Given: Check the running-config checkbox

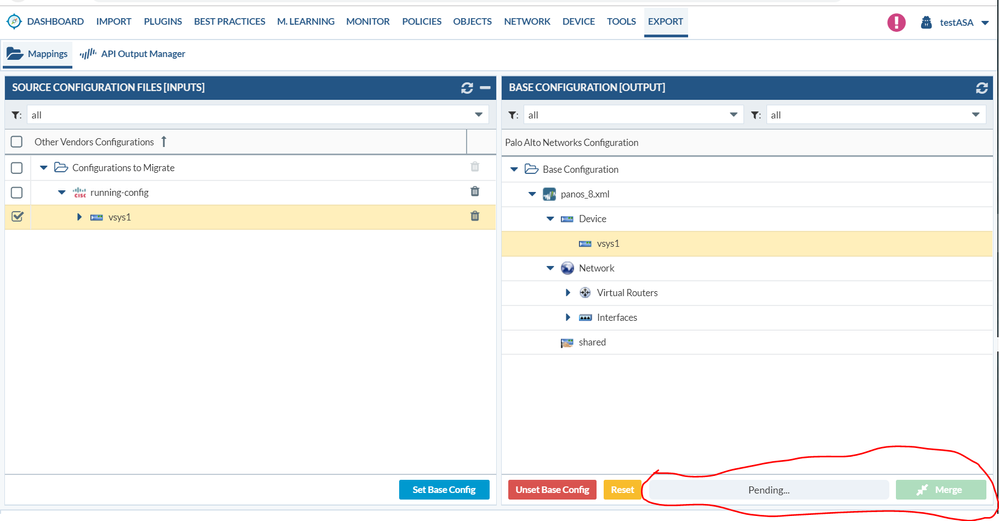Looking at the screenshot, I should tap(17, 192).
